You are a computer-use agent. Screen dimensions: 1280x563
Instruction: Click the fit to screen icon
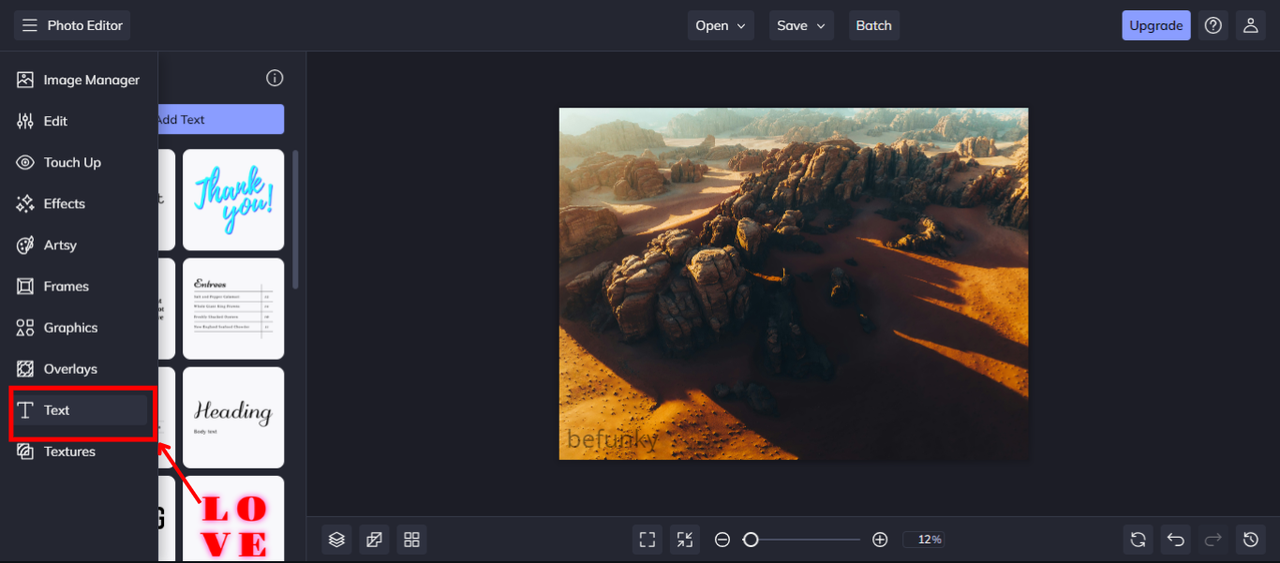(647, 540)
